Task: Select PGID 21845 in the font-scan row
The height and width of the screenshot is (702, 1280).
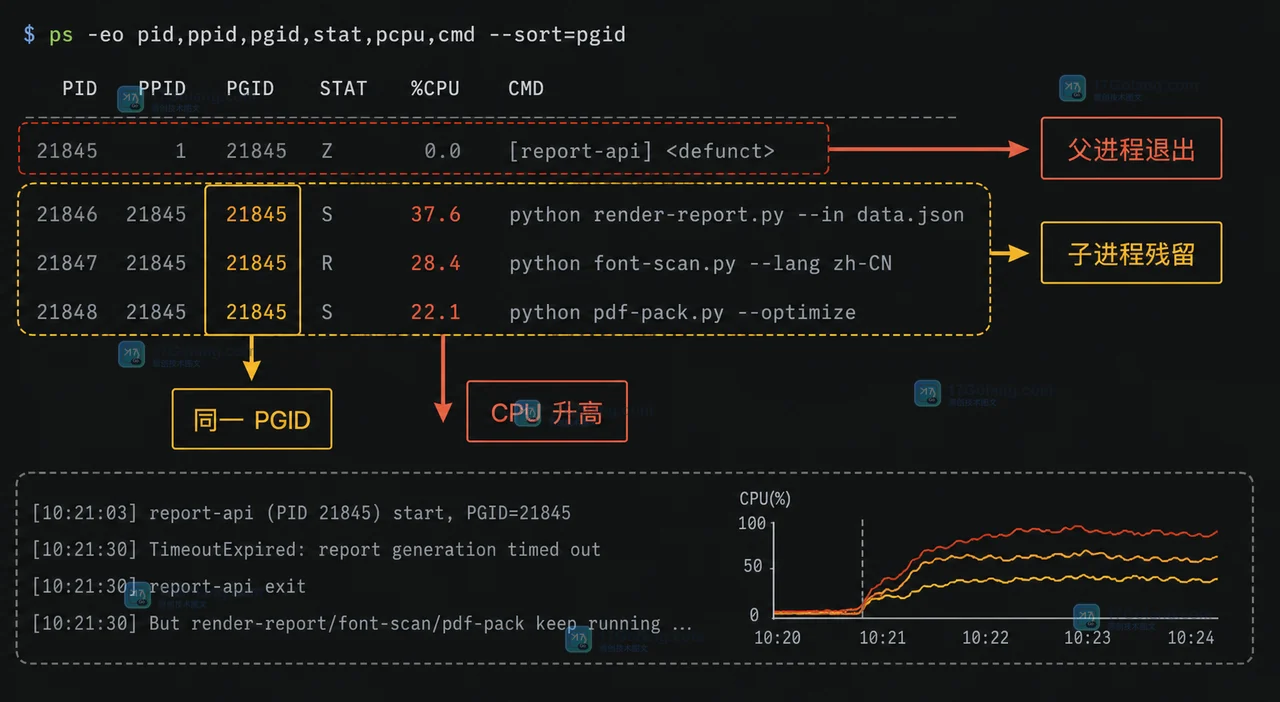Action: point(256,263)
